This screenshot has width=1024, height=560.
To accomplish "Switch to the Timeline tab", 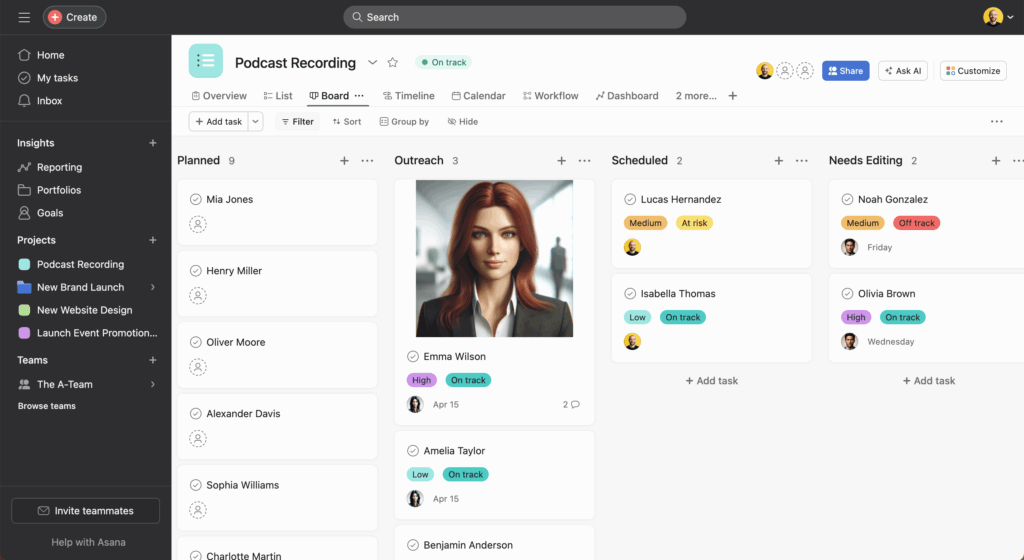I will (408, 96).
